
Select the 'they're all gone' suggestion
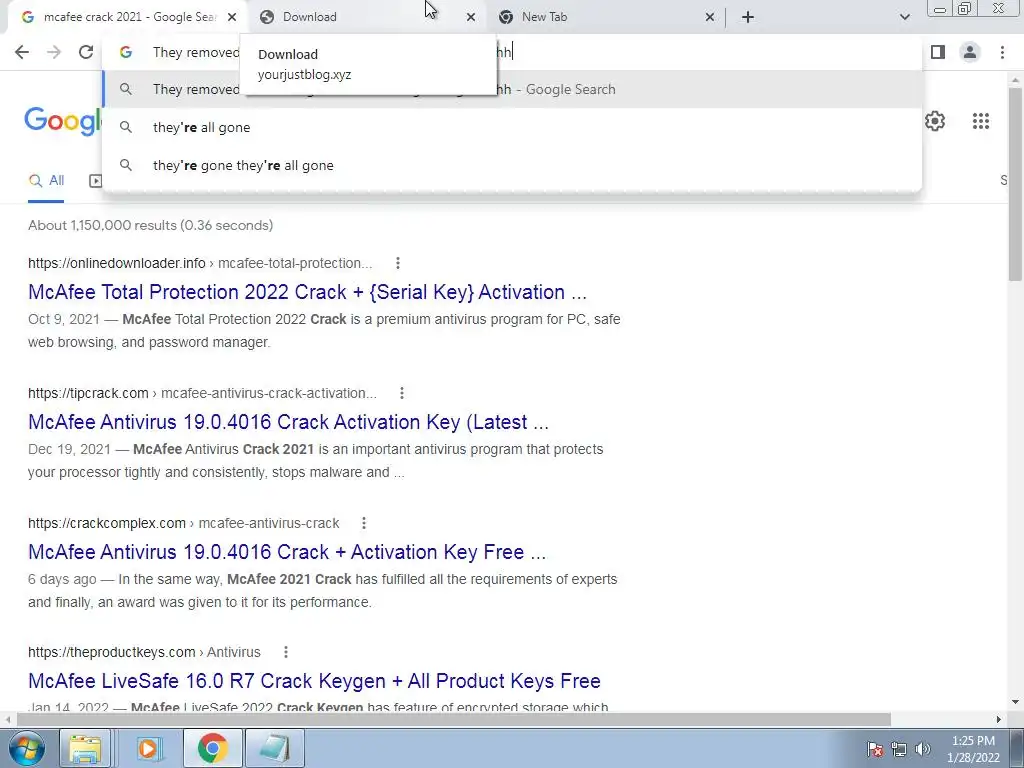point(512,127)
